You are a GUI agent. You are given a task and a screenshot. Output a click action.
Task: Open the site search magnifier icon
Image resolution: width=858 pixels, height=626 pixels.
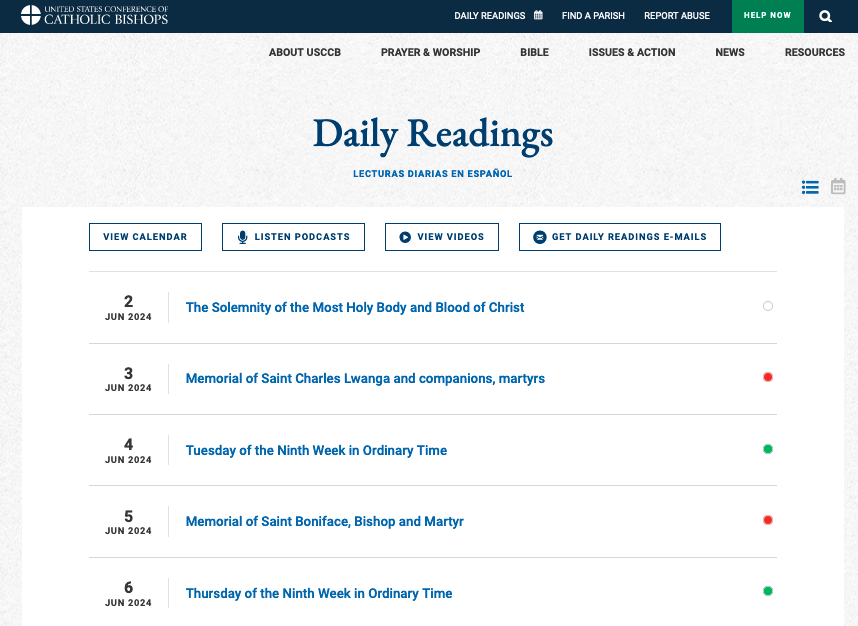pos(825,16)
